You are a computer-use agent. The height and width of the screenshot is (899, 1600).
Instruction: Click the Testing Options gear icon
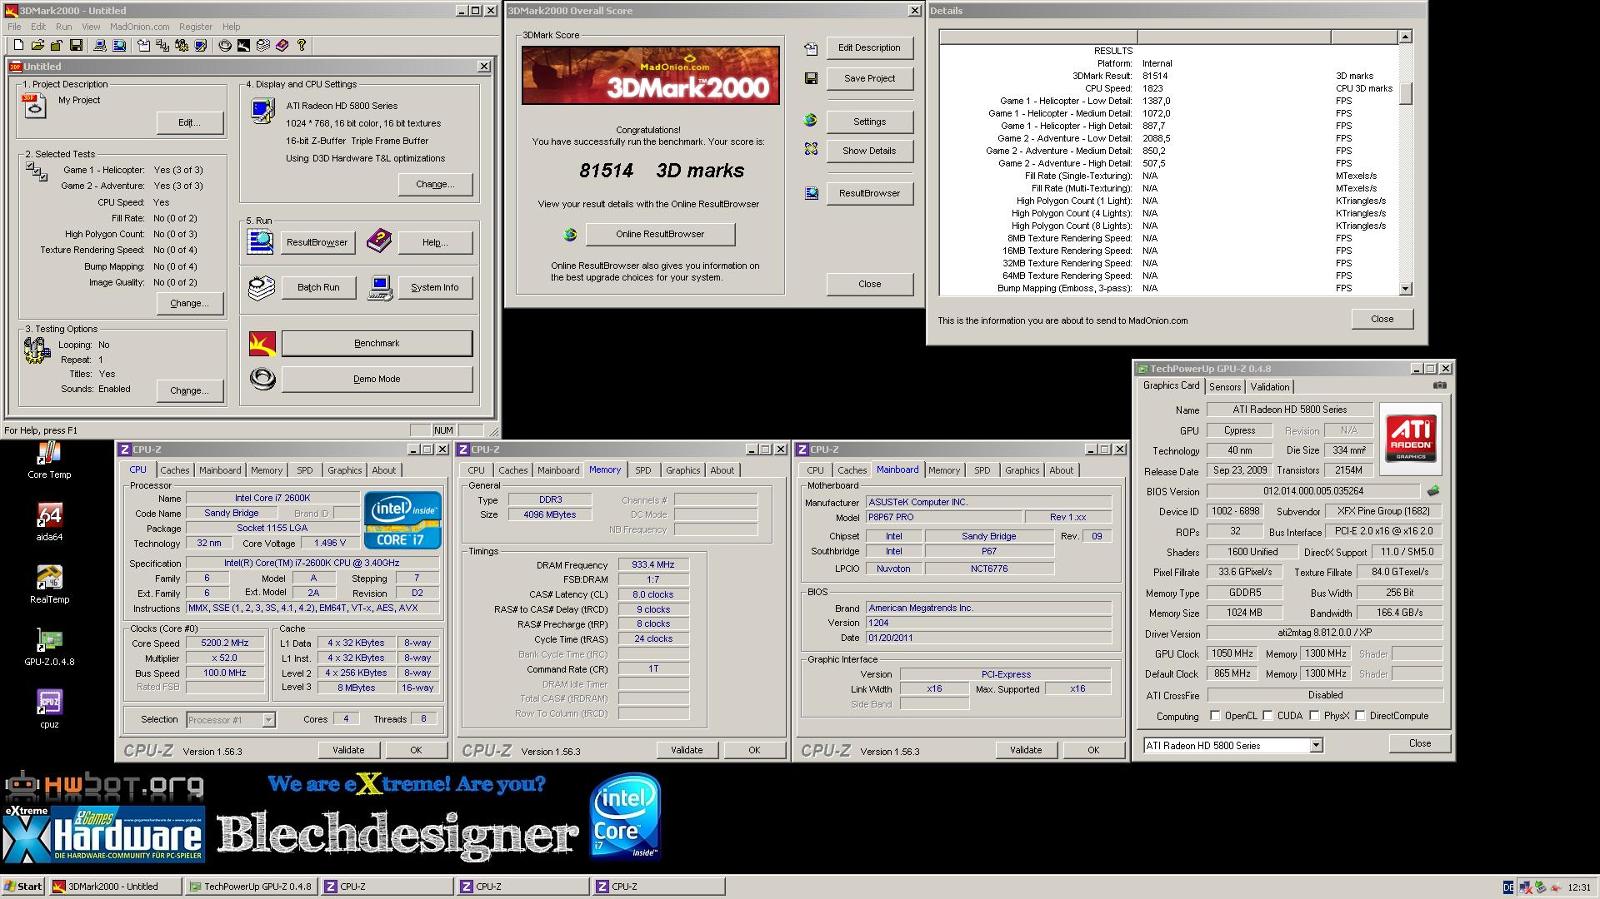(37, 350)
